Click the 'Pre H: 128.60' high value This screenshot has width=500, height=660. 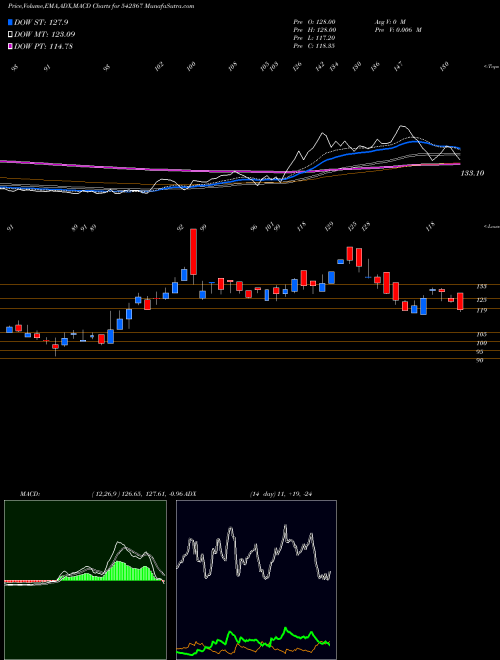[x=315, y=29]
